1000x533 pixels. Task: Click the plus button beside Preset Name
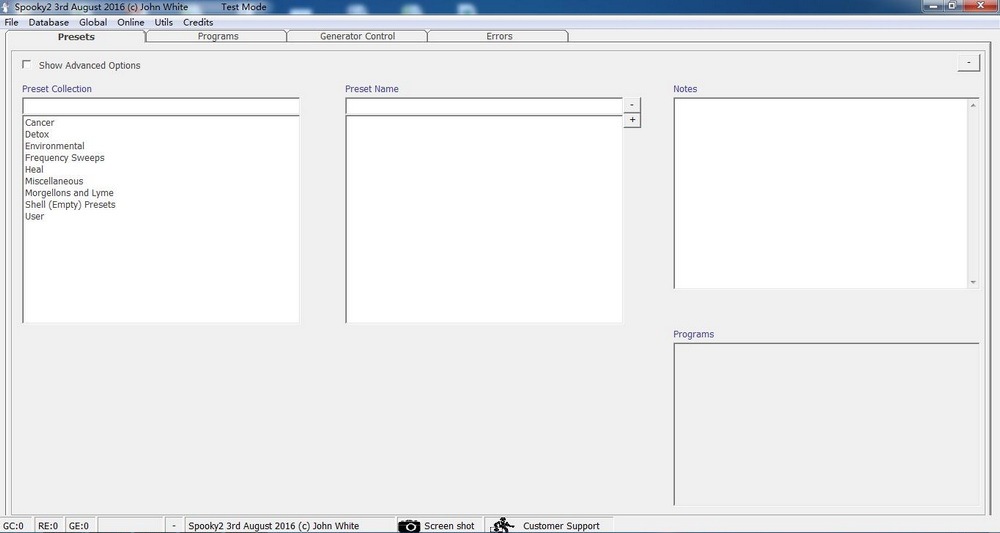click(x=632, y=120)
